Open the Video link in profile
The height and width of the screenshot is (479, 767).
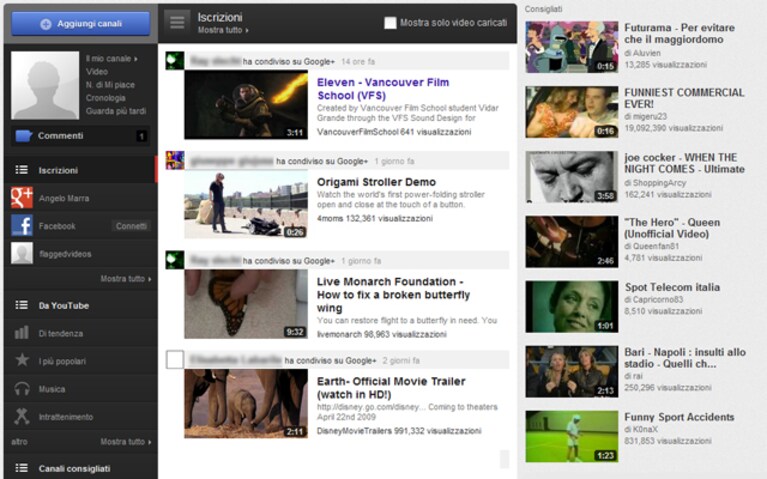click(97, 71)
